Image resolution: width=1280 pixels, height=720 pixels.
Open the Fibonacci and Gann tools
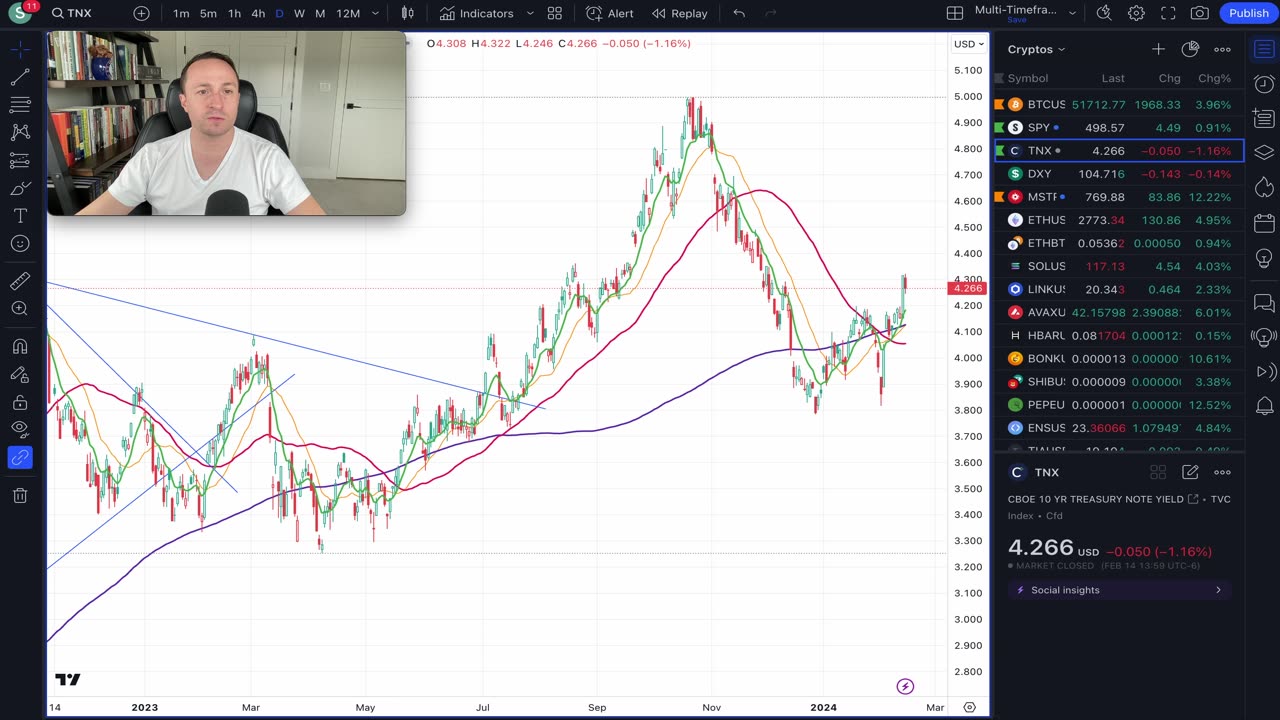coord(20,105)
